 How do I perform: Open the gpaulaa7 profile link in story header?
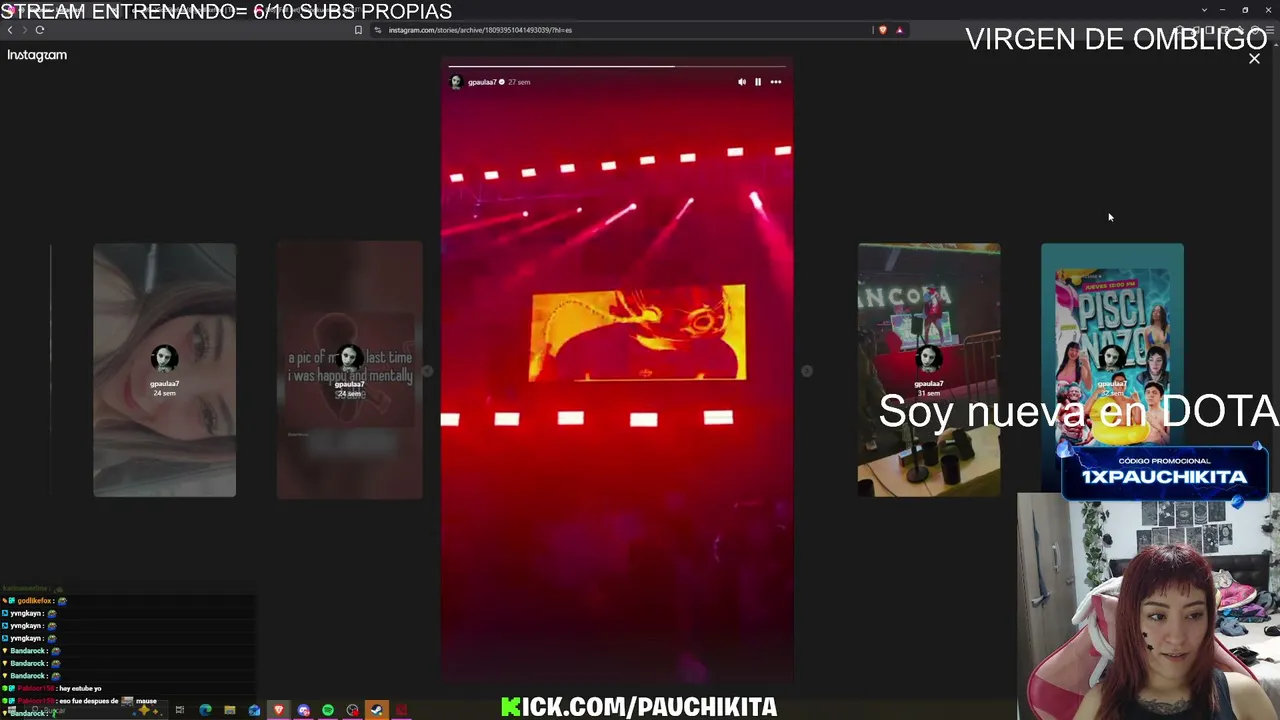(482, 82)
